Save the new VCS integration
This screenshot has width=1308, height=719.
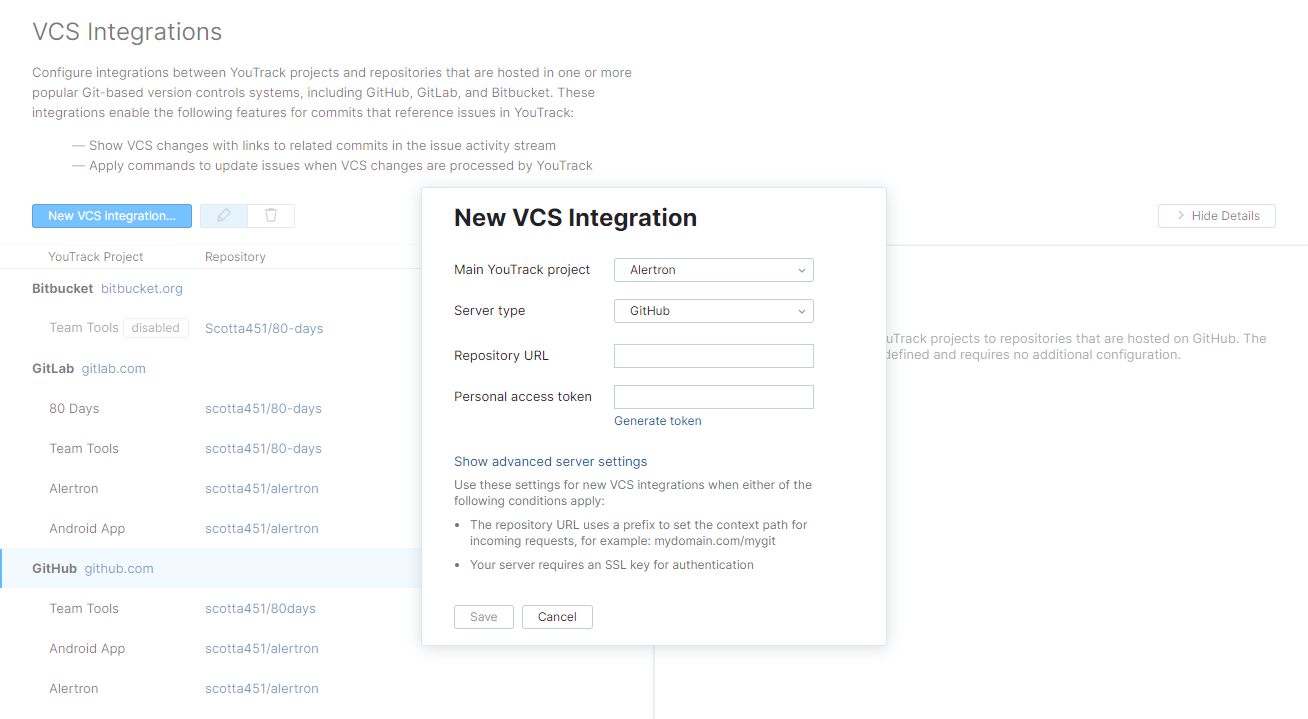483,616
